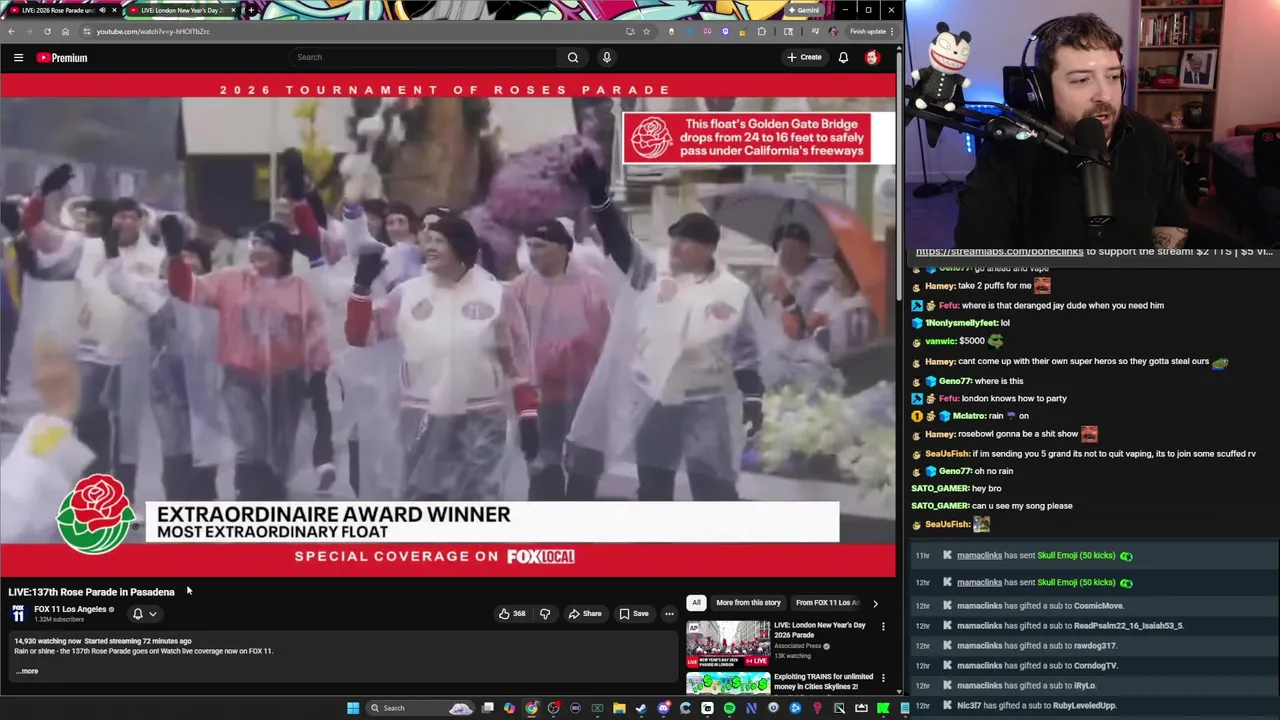The image size is (1280, 720).
Task: Switch to the London New Year's Day tab
Action: 181,10
